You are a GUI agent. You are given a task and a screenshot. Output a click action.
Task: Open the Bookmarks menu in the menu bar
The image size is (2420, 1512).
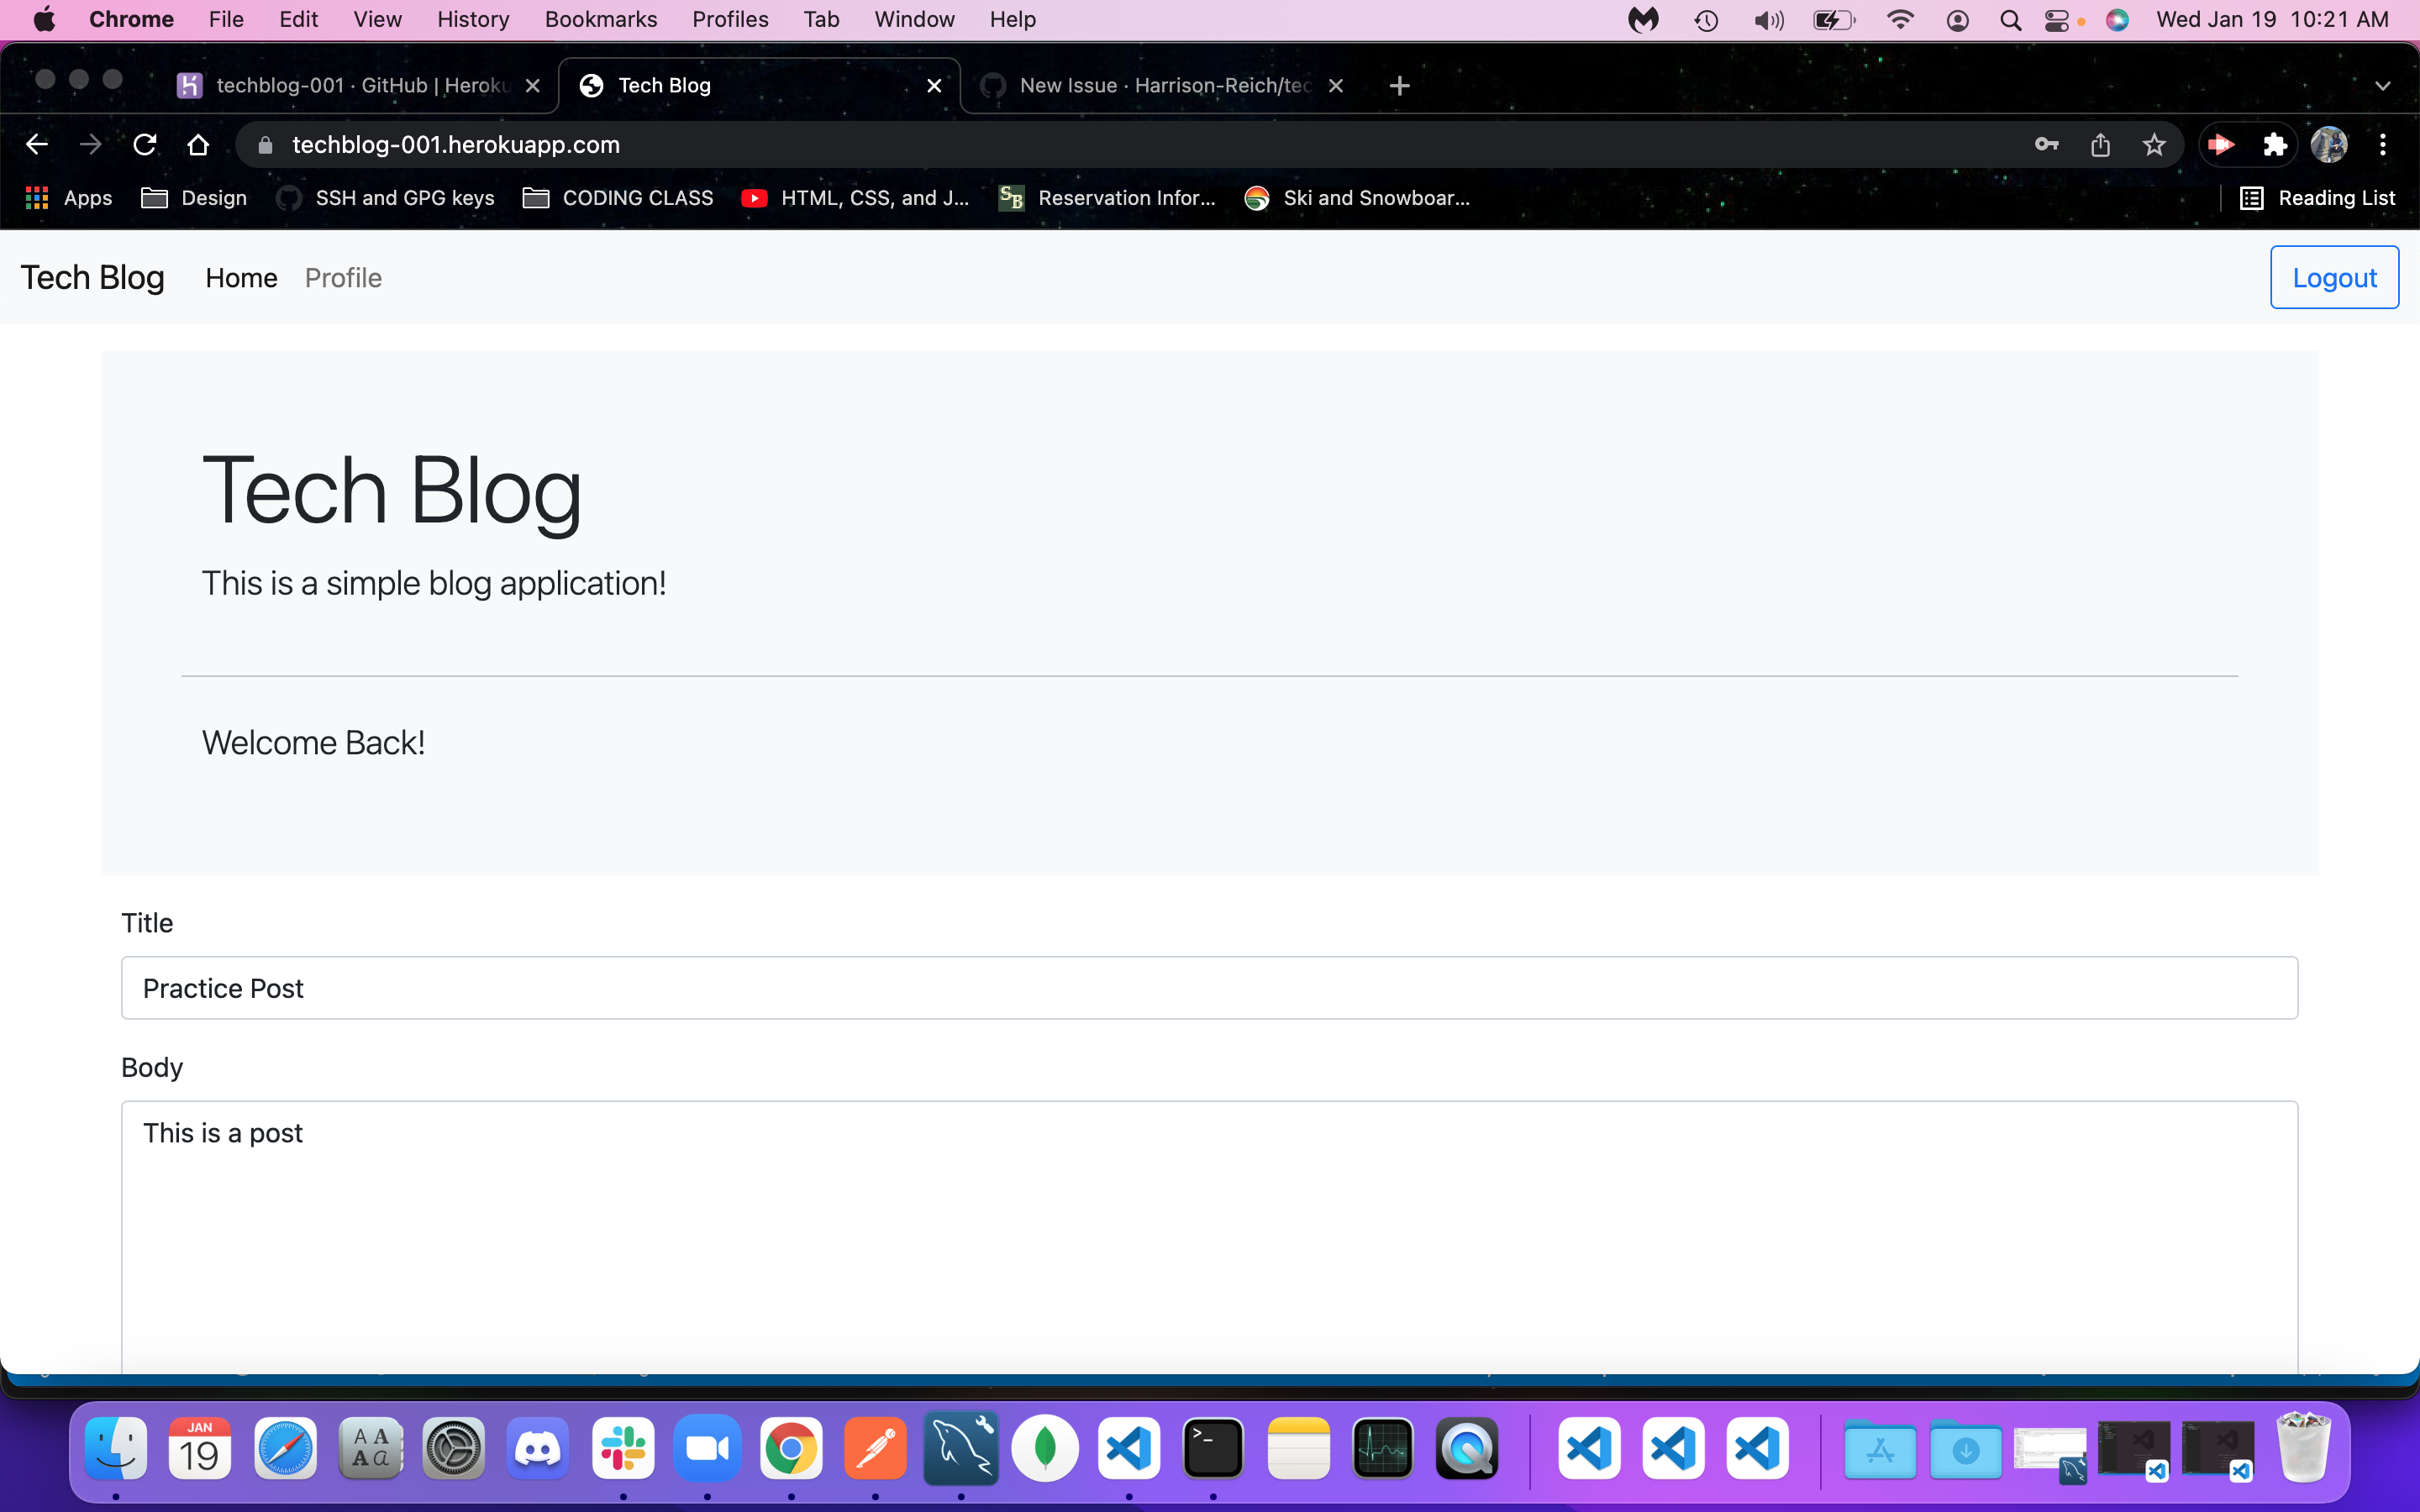click(600, 19)
